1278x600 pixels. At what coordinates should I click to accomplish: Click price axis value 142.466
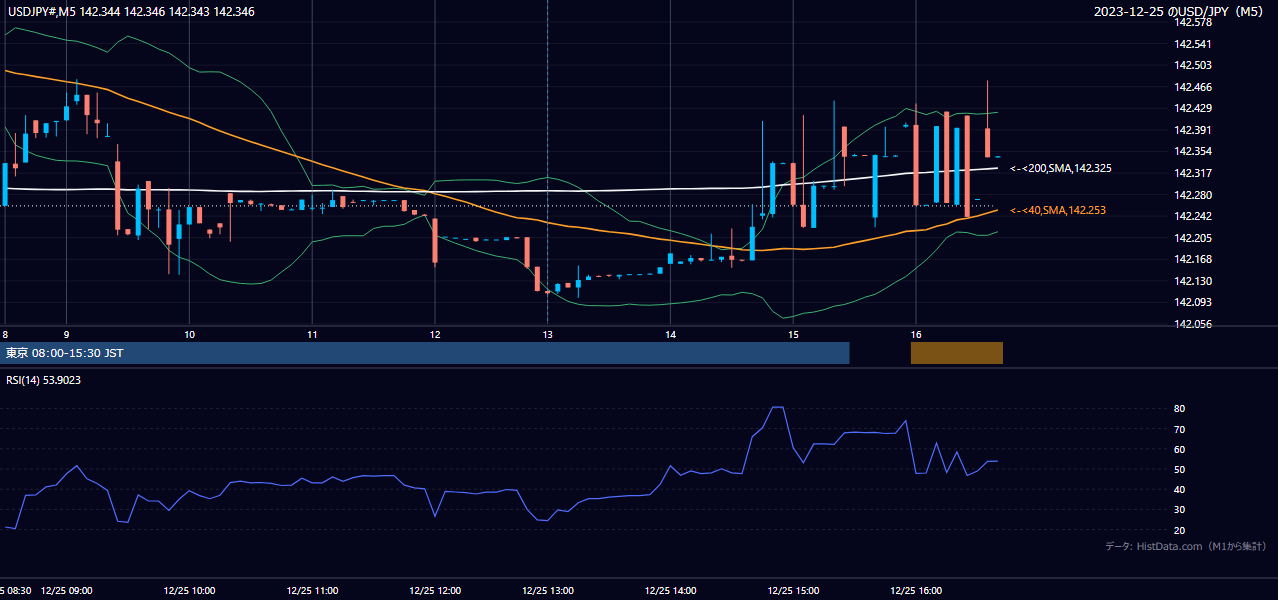point(1192,87)
